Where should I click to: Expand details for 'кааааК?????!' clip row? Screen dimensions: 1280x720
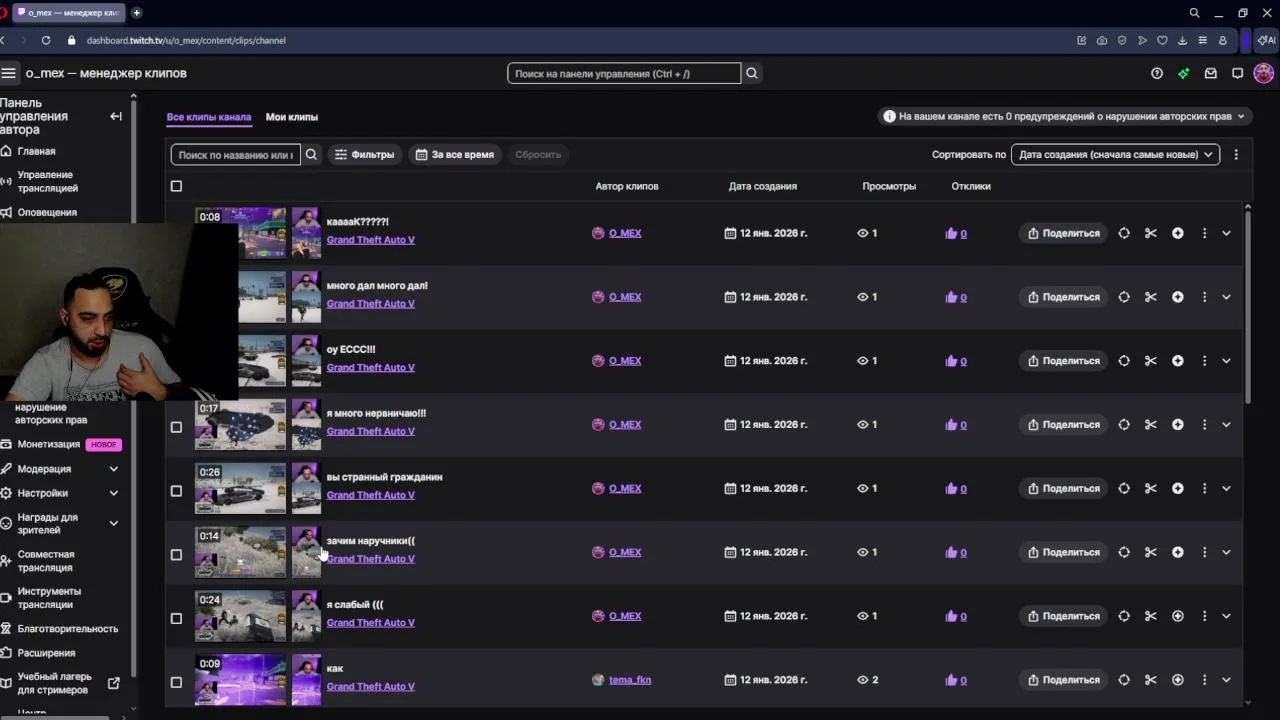coord(1227,233)
